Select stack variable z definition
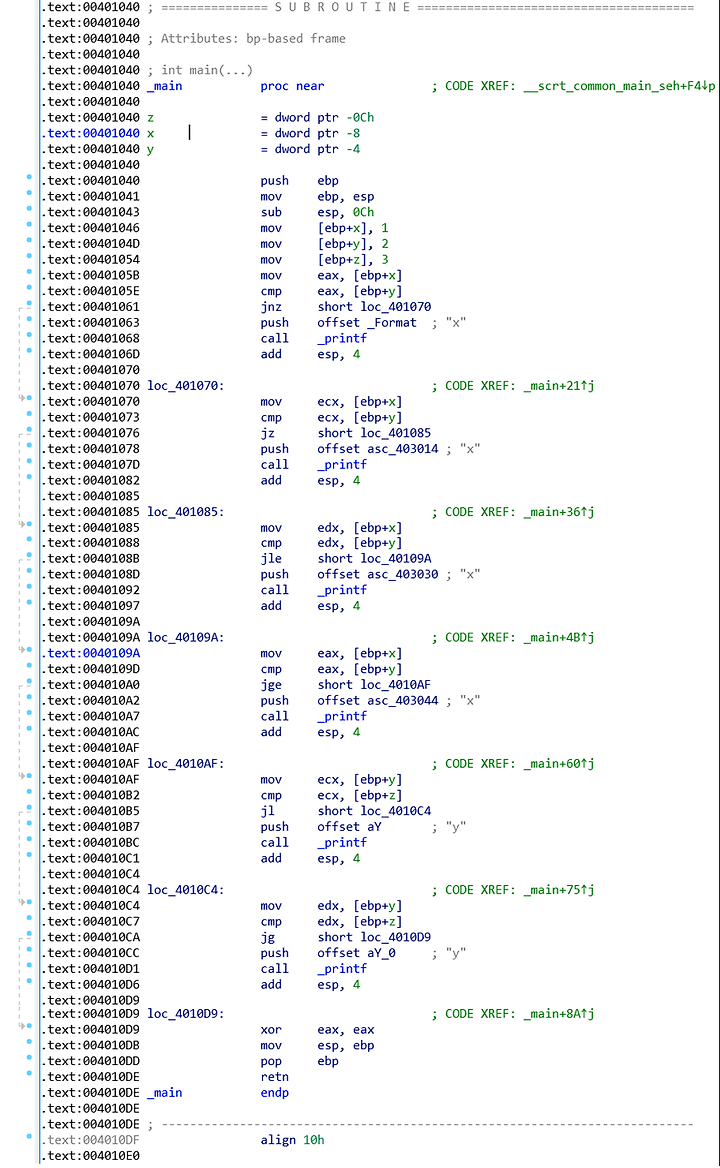720x1168 pixels. 150,118
